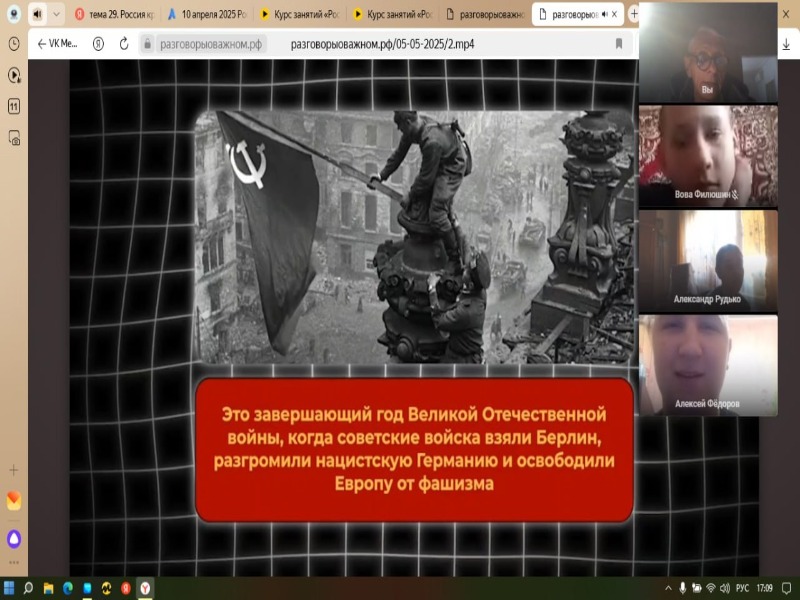Switch the keyboard language РУС indicator
This screenshot has width=800, height=600.
click(x=743, y=588)
